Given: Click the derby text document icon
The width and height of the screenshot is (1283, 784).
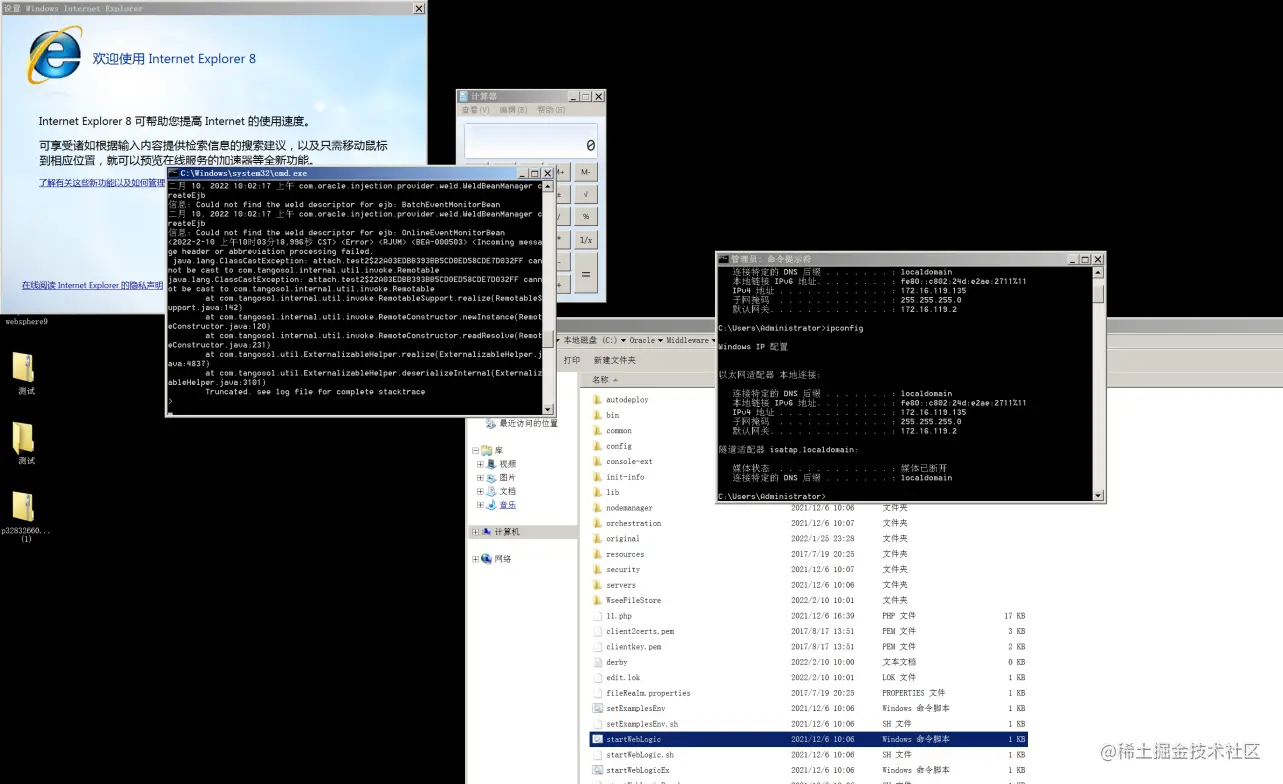Looking at the screenshot, I should (597, 662).
